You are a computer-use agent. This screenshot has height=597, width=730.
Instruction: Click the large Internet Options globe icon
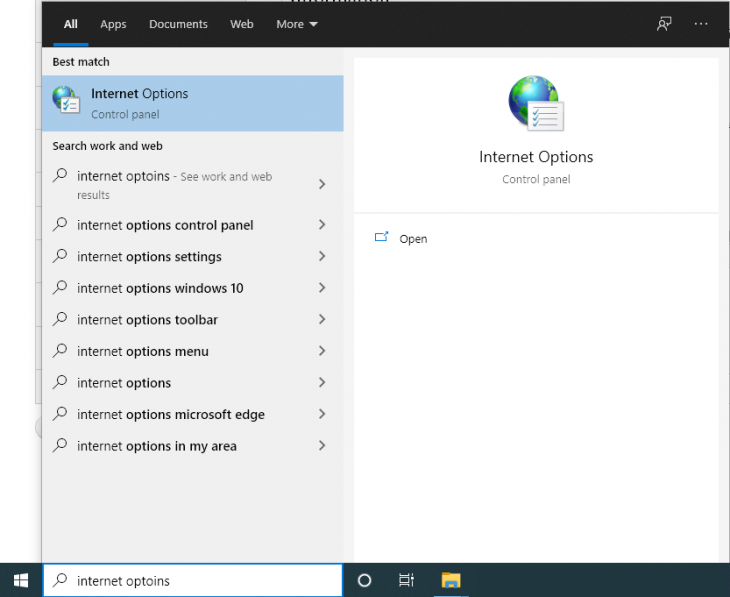pyautogui.click(x=536, y=103)
